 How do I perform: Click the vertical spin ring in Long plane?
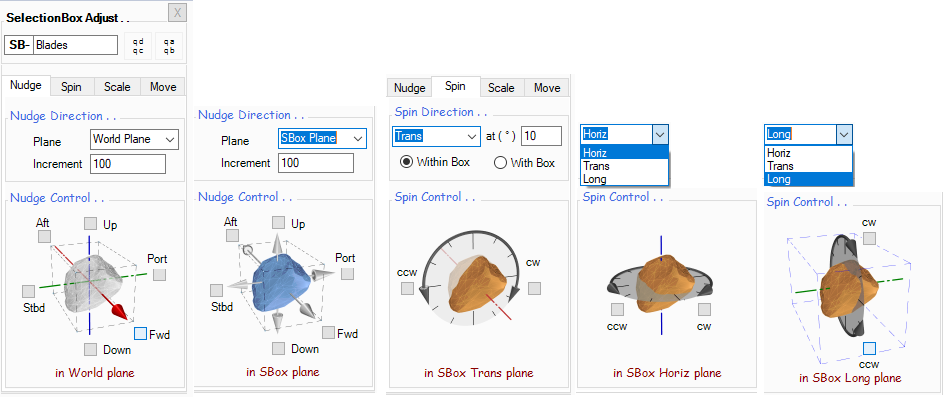843,284
